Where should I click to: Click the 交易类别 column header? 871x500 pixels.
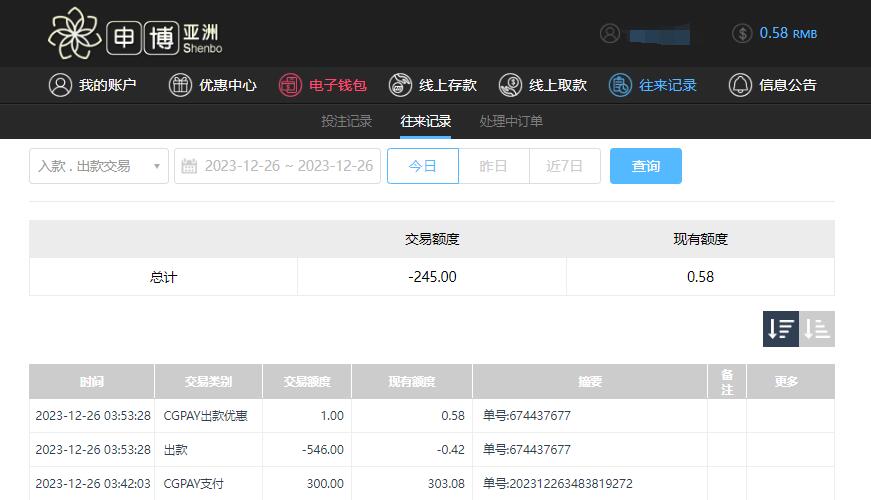pos(208,382)
